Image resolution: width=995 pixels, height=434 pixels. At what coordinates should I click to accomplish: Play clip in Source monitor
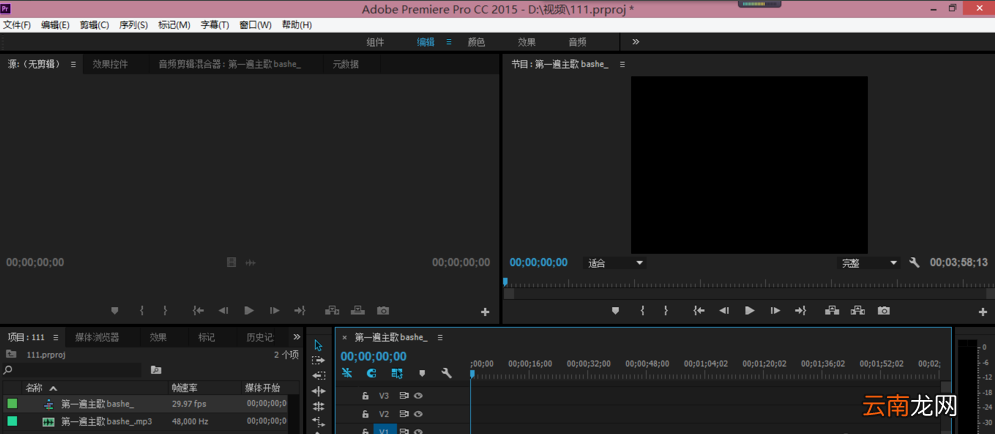(x=249, y=310)
